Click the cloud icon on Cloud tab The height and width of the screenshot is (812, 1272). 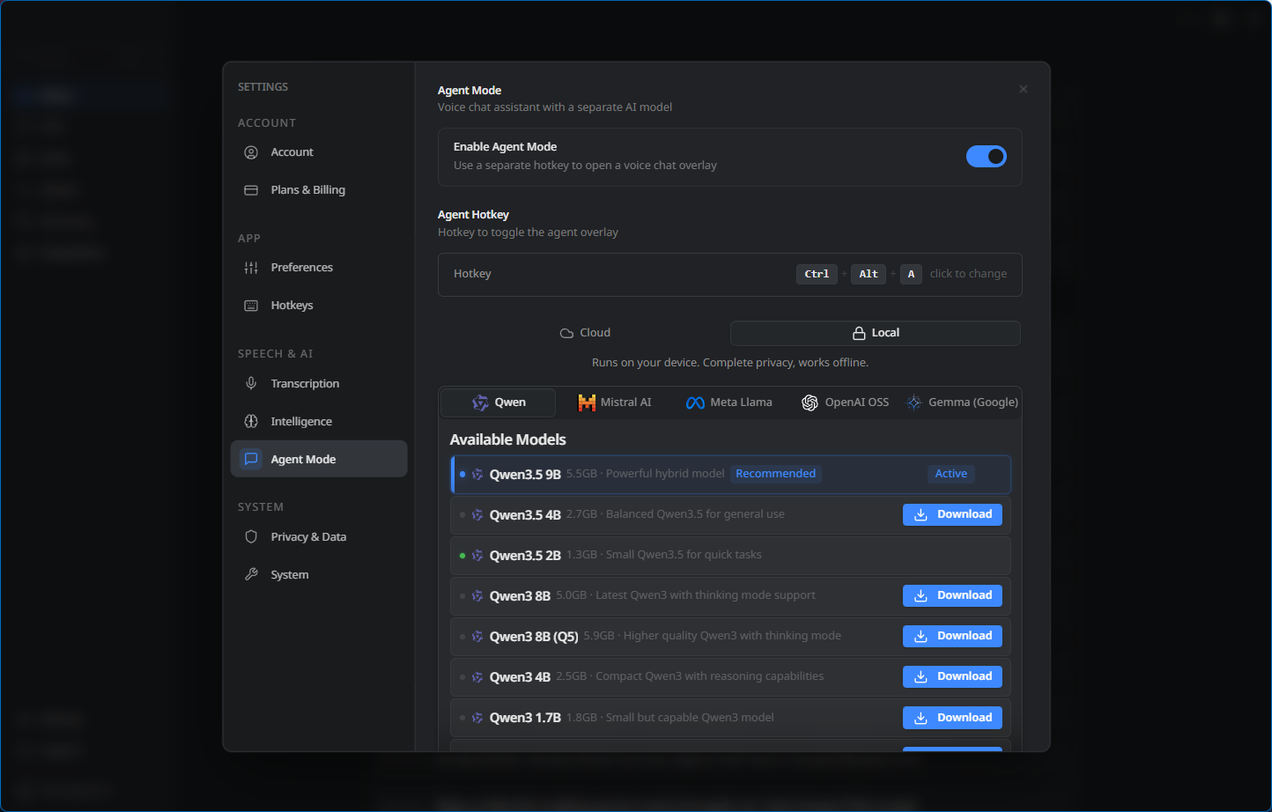[x=567, y=333]
